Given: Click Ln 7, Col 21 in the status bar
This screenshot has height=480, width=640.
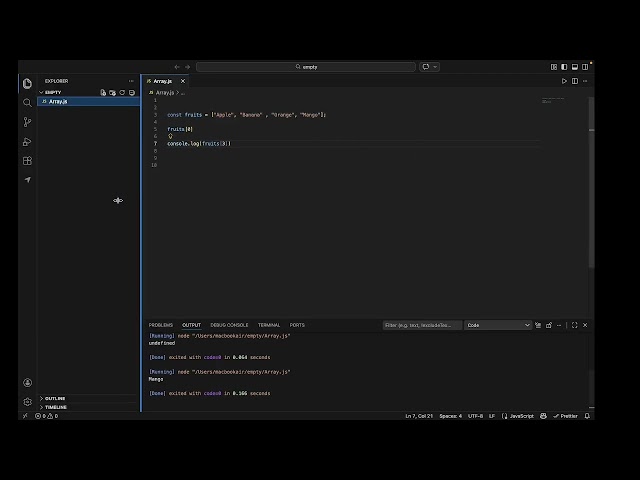Looking at the screenshot, I should (419, 416).
